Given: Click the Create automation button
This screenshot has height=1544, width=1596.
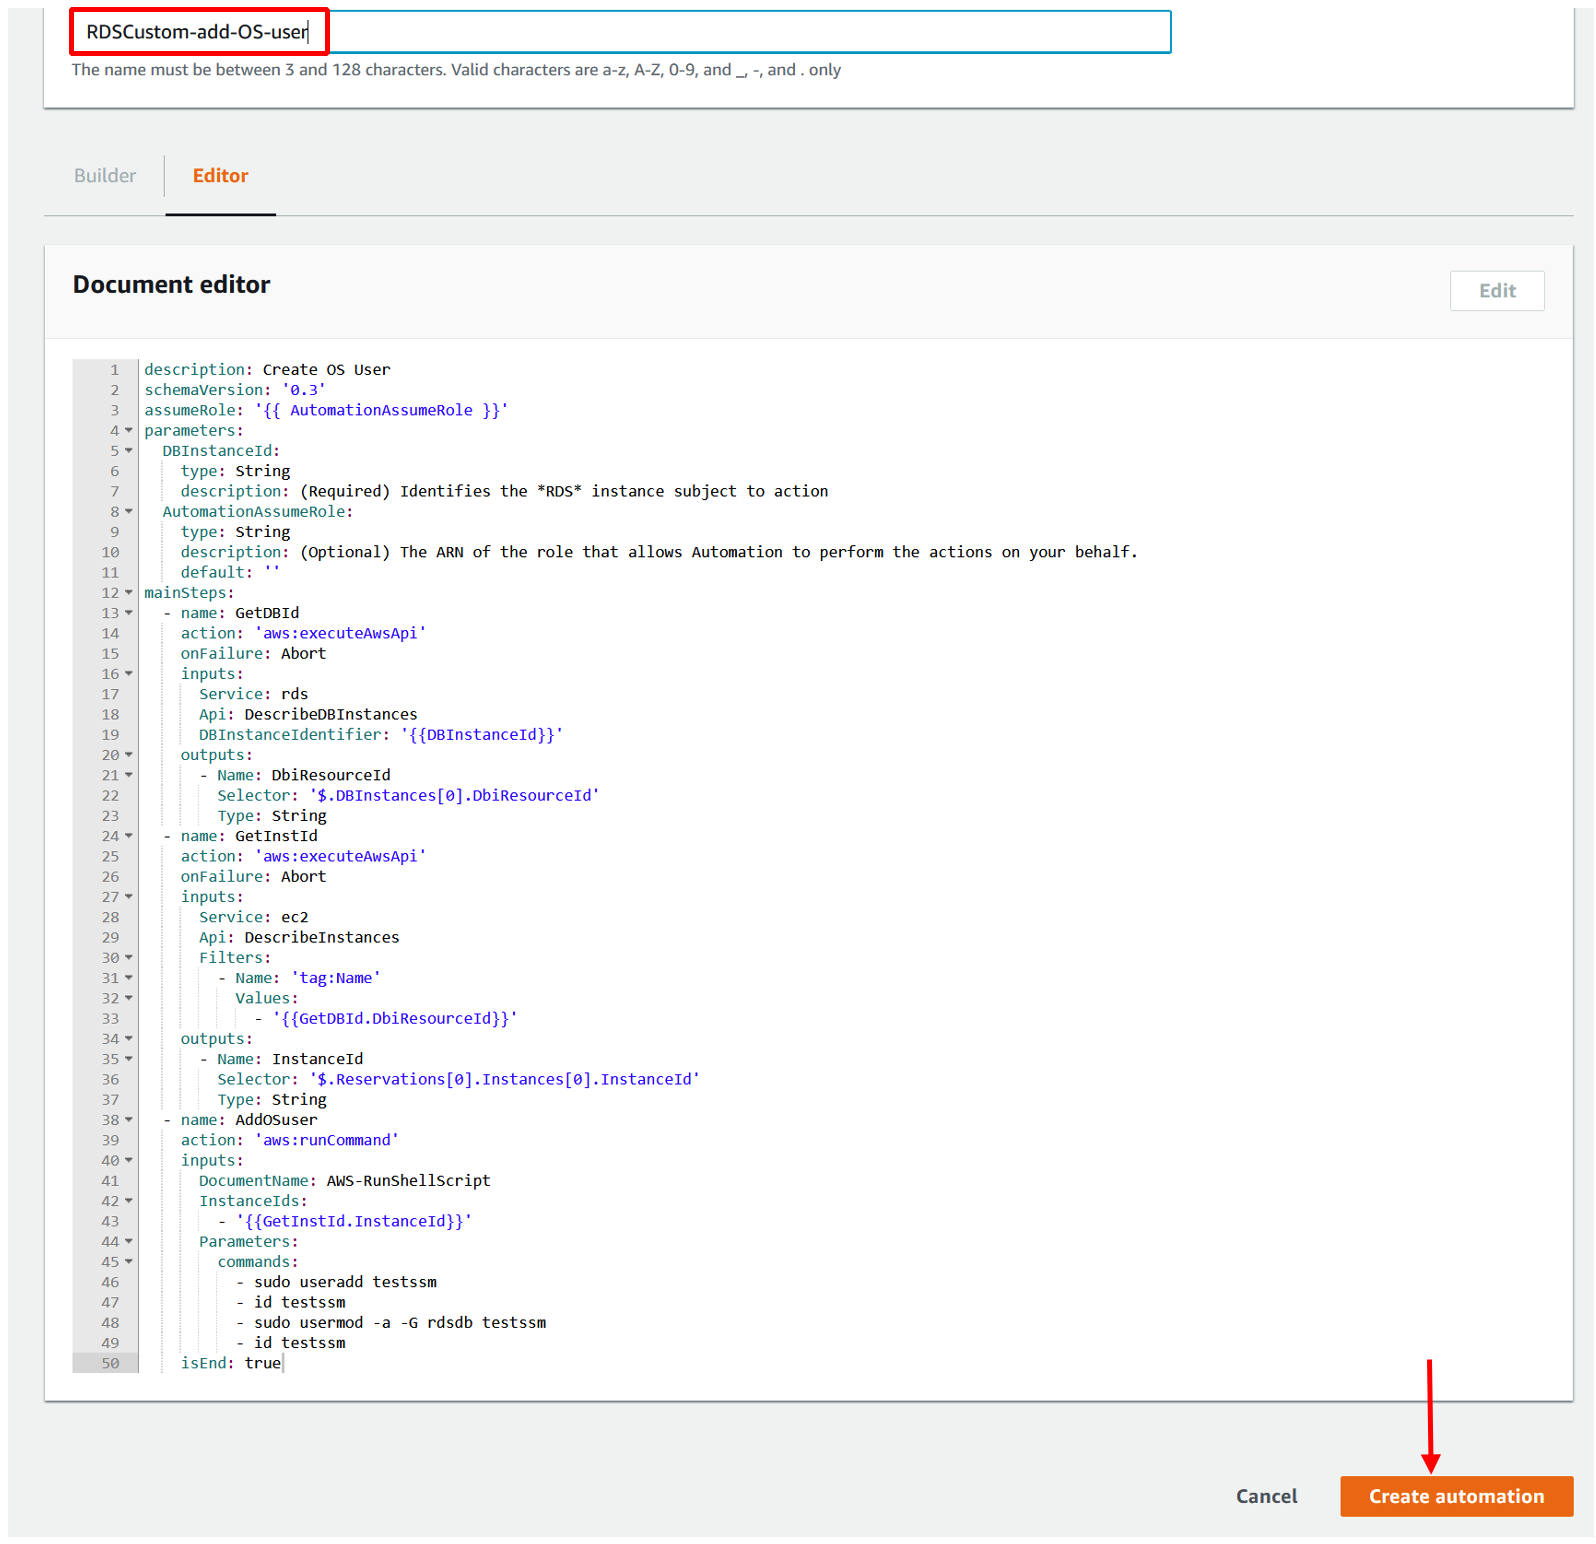Looking at the screenshot, I should [x=1456, y=1497].
